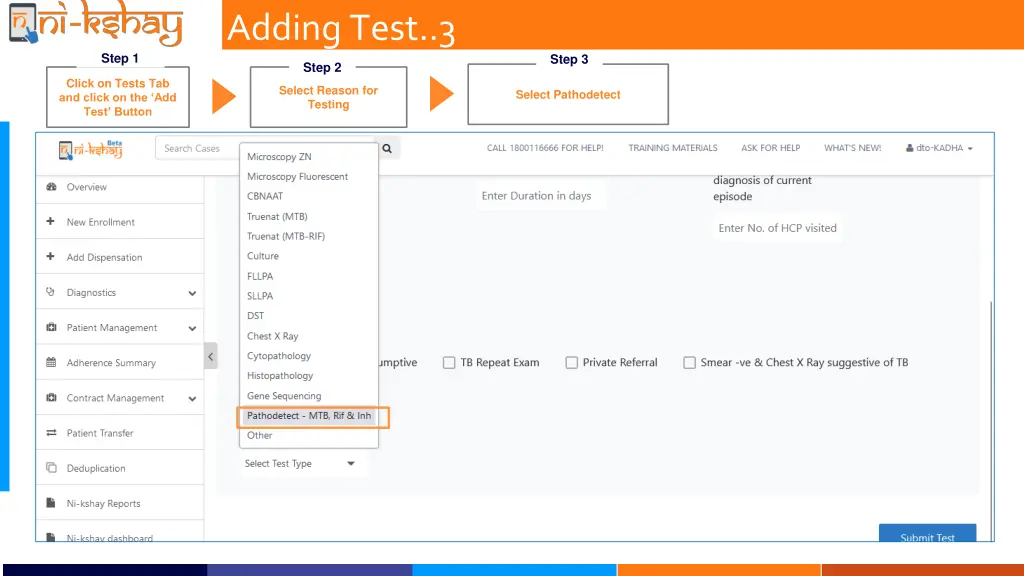The width and height of the screenshot is (1024, 576).
Task: Open the Ask For Help link
Action: point(770,148)
